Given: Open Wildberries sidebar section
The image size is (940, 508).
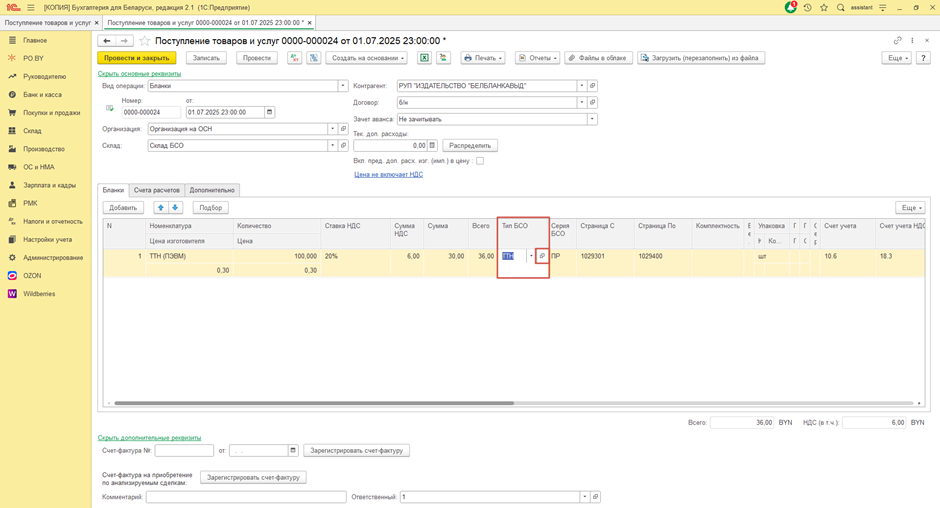Looking at the screenshot, I should click(x=39, y=294).
